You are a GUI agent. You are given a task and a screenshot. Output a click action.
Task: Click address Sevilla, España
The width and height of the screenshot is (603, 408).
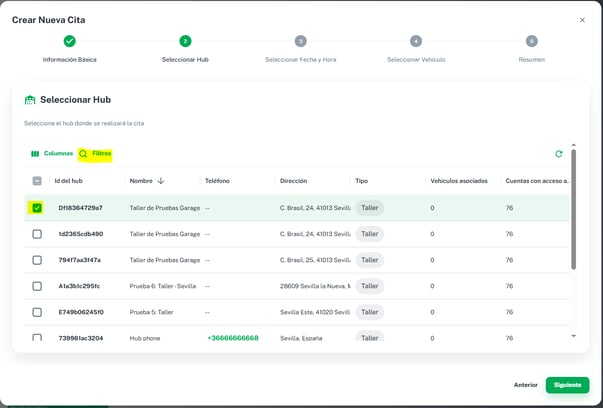(301, 338)
